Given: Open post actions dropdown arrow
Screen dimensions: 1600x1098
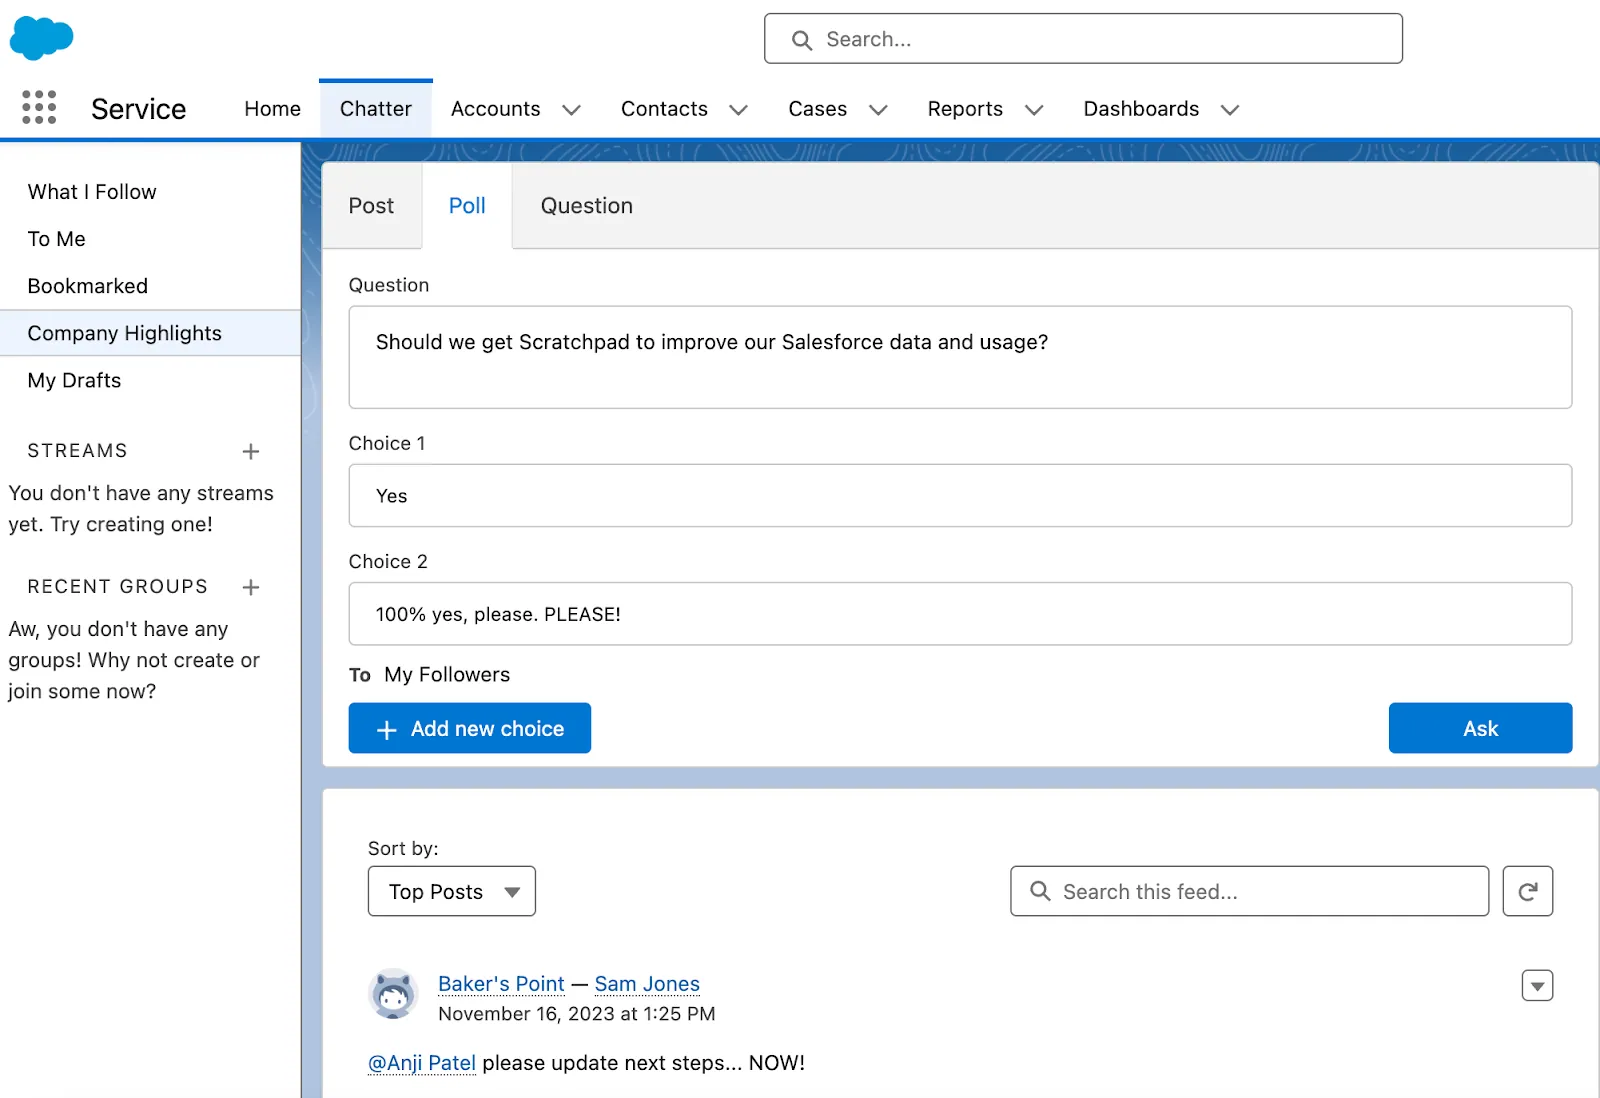Looking at the screenshot, I should (1537, 986).
